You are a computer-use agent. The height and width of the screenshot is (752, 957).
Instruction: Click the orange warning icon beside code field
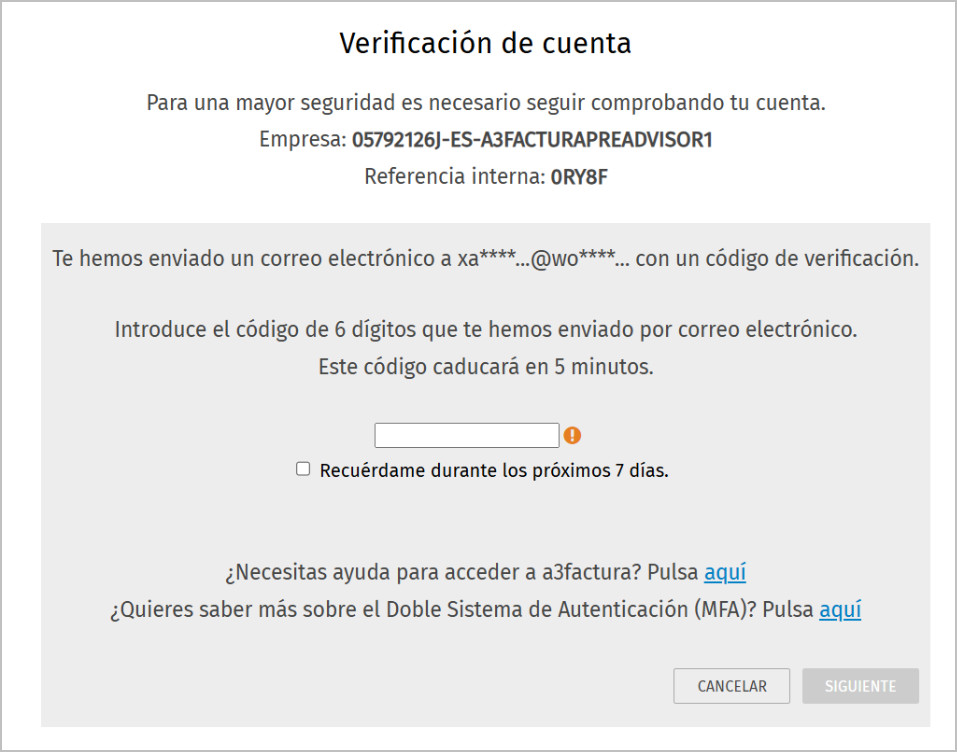pyautogui.click(x=572, y=435)
